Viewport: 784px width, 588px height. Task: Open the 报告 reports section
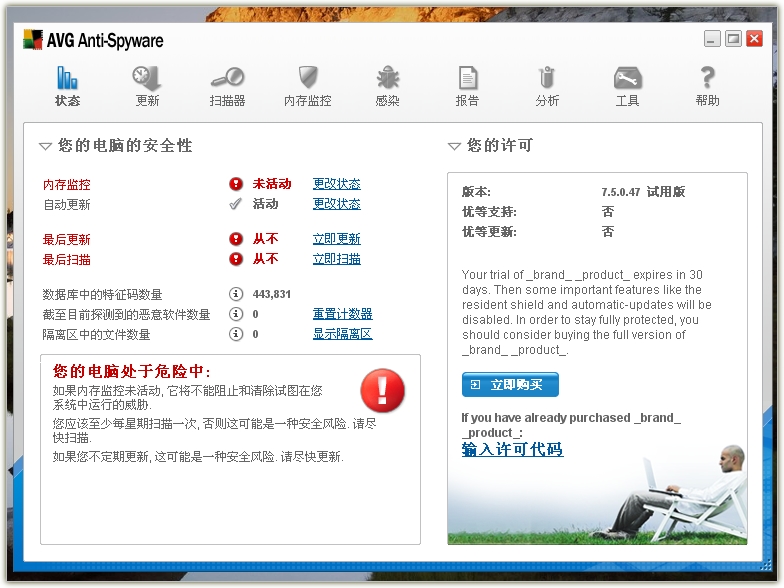click(468, 86)
